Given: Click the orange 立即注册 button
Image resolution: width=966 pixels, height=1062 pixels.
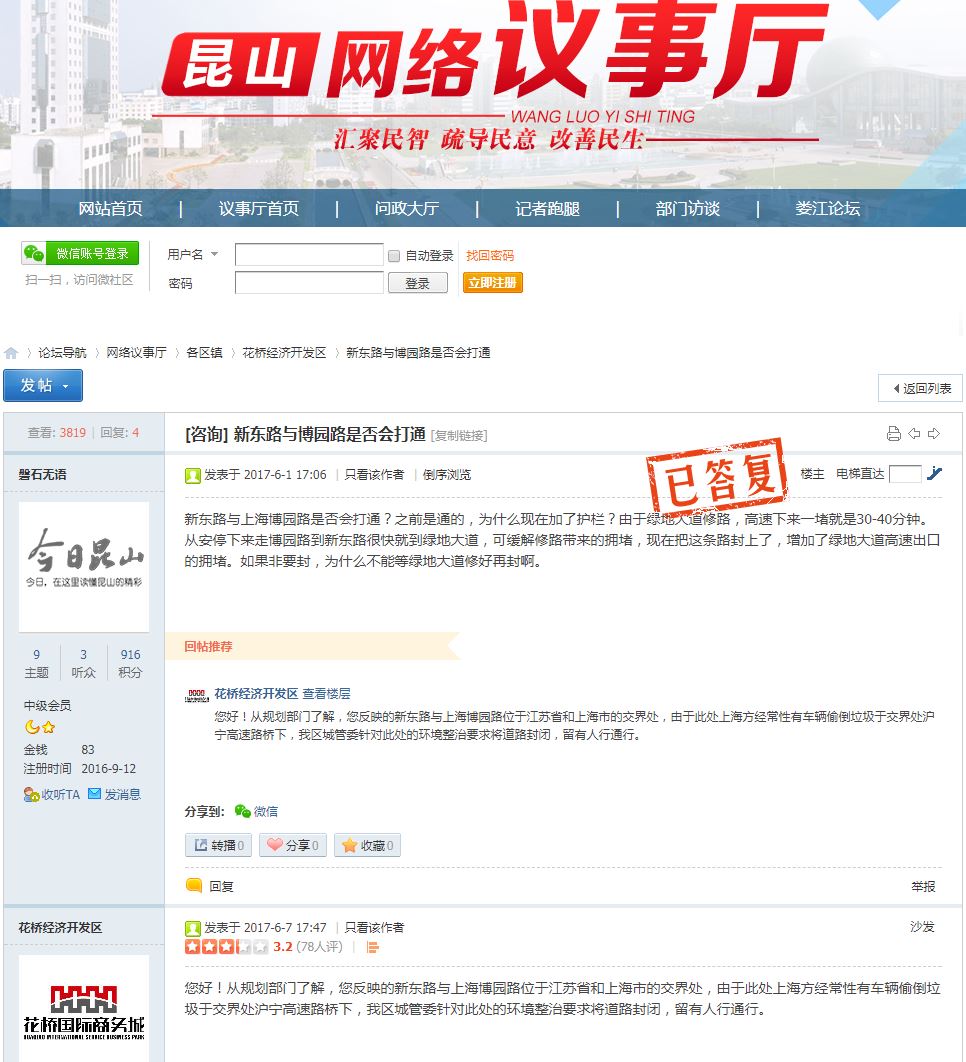Looking at the screenshot, I should coord(492,283).
